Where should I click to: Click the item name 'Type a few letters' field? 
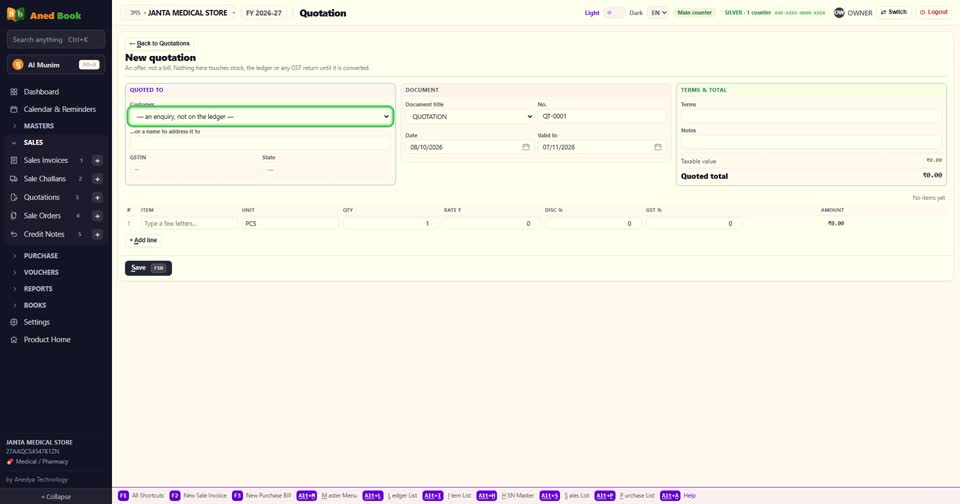[x=188, y=224]
